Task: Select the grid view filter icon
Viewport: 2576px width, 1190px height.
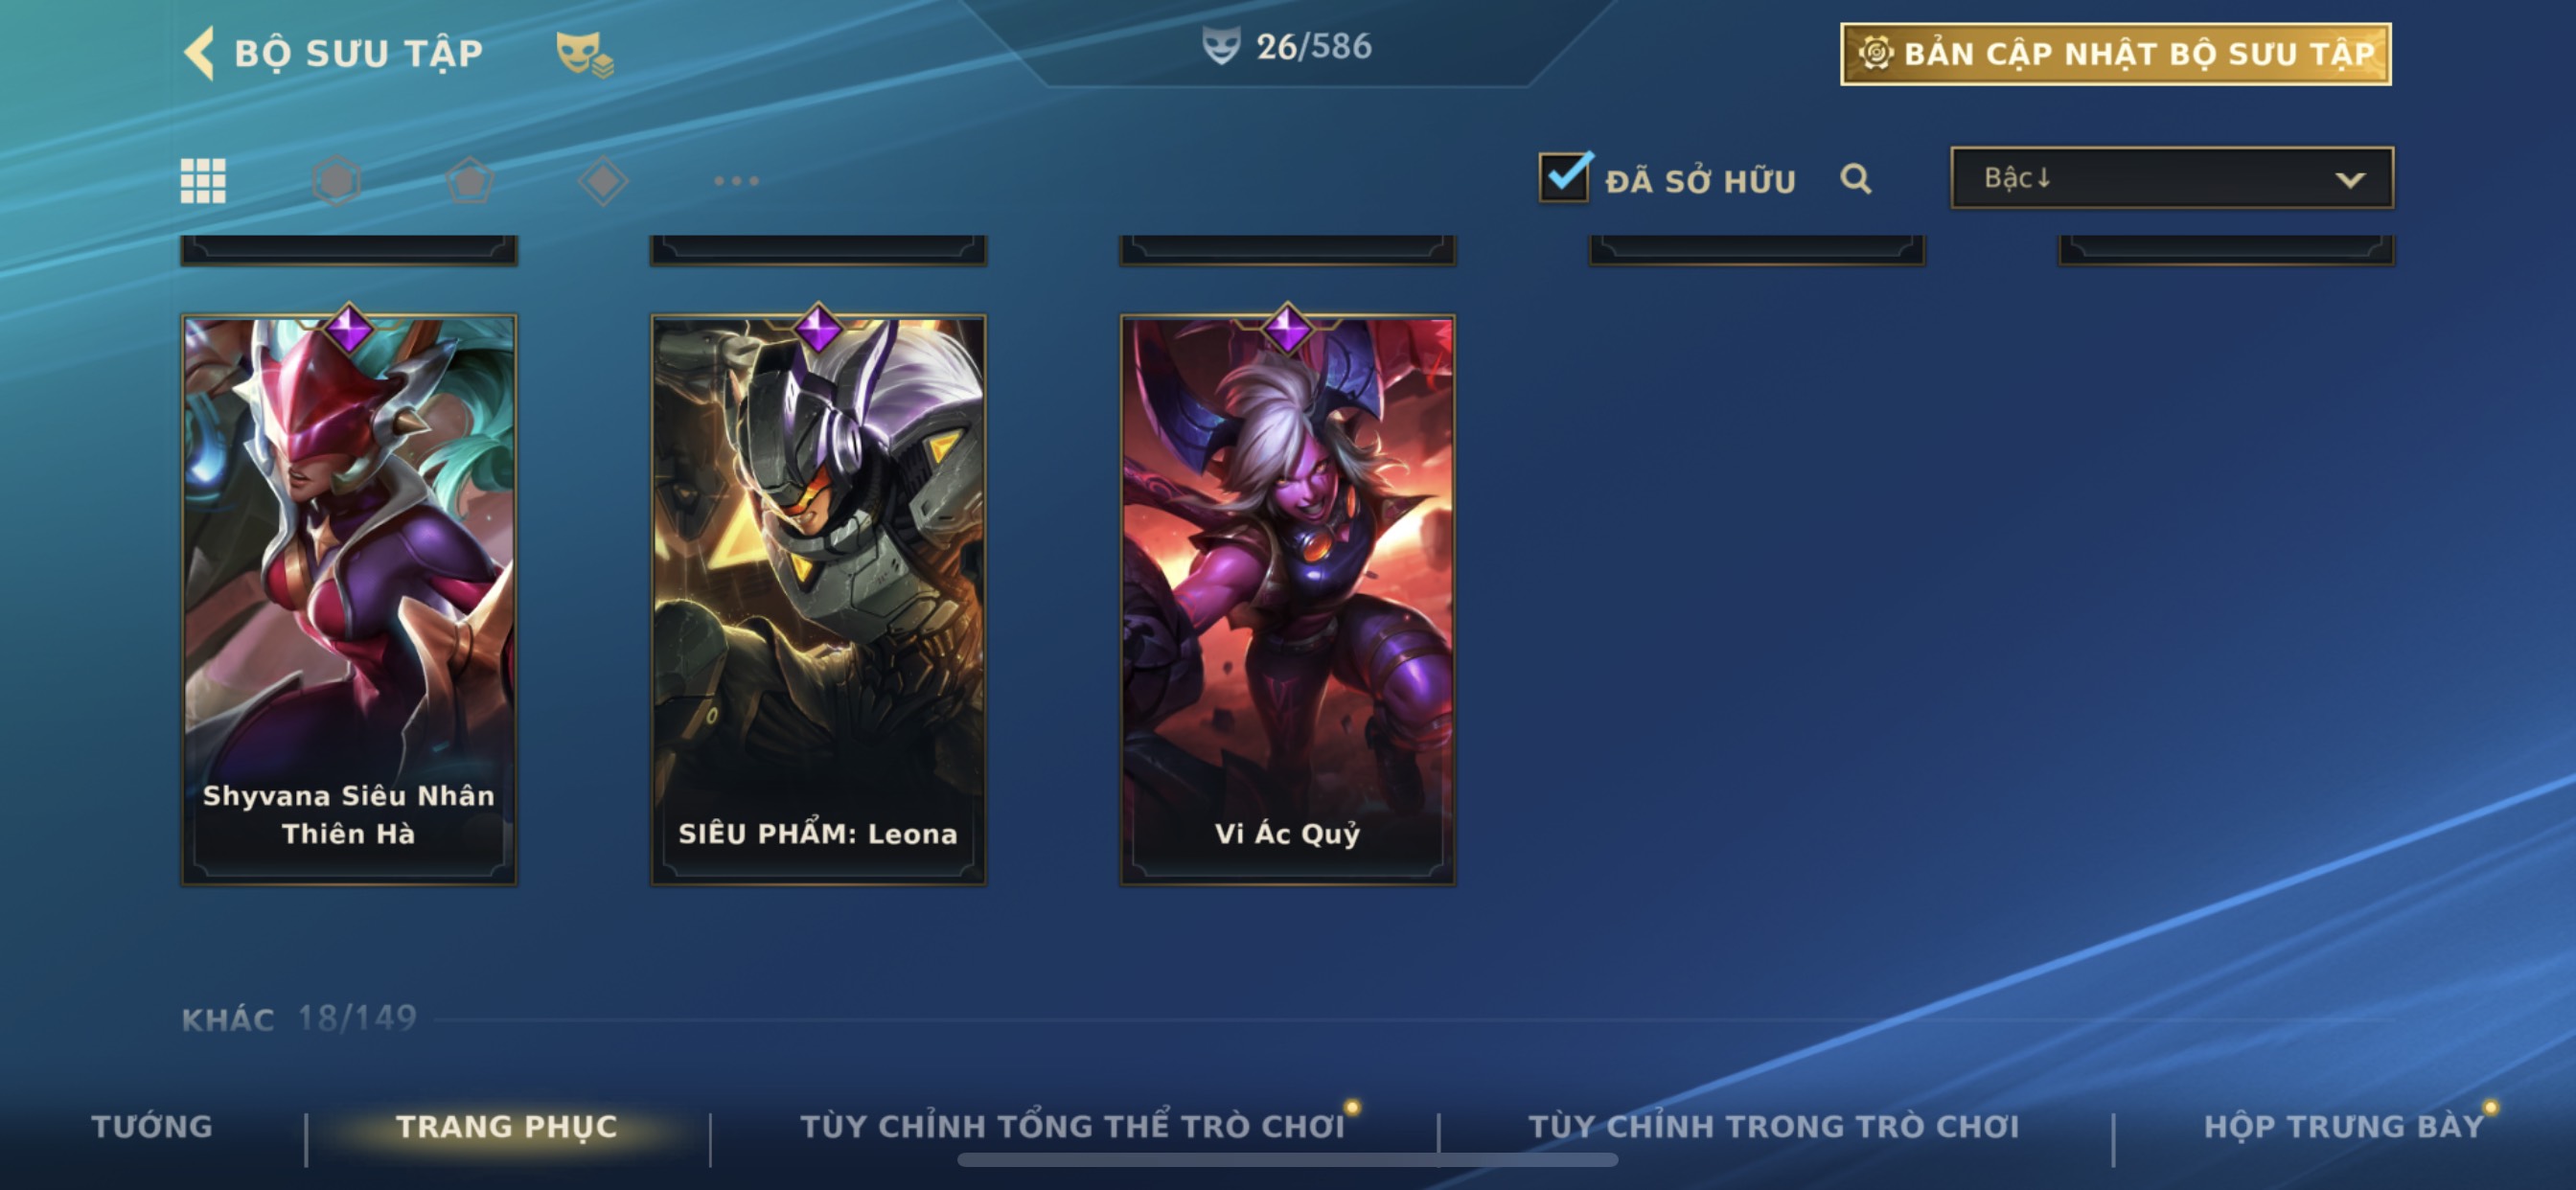Action: [x=203, y=181]
